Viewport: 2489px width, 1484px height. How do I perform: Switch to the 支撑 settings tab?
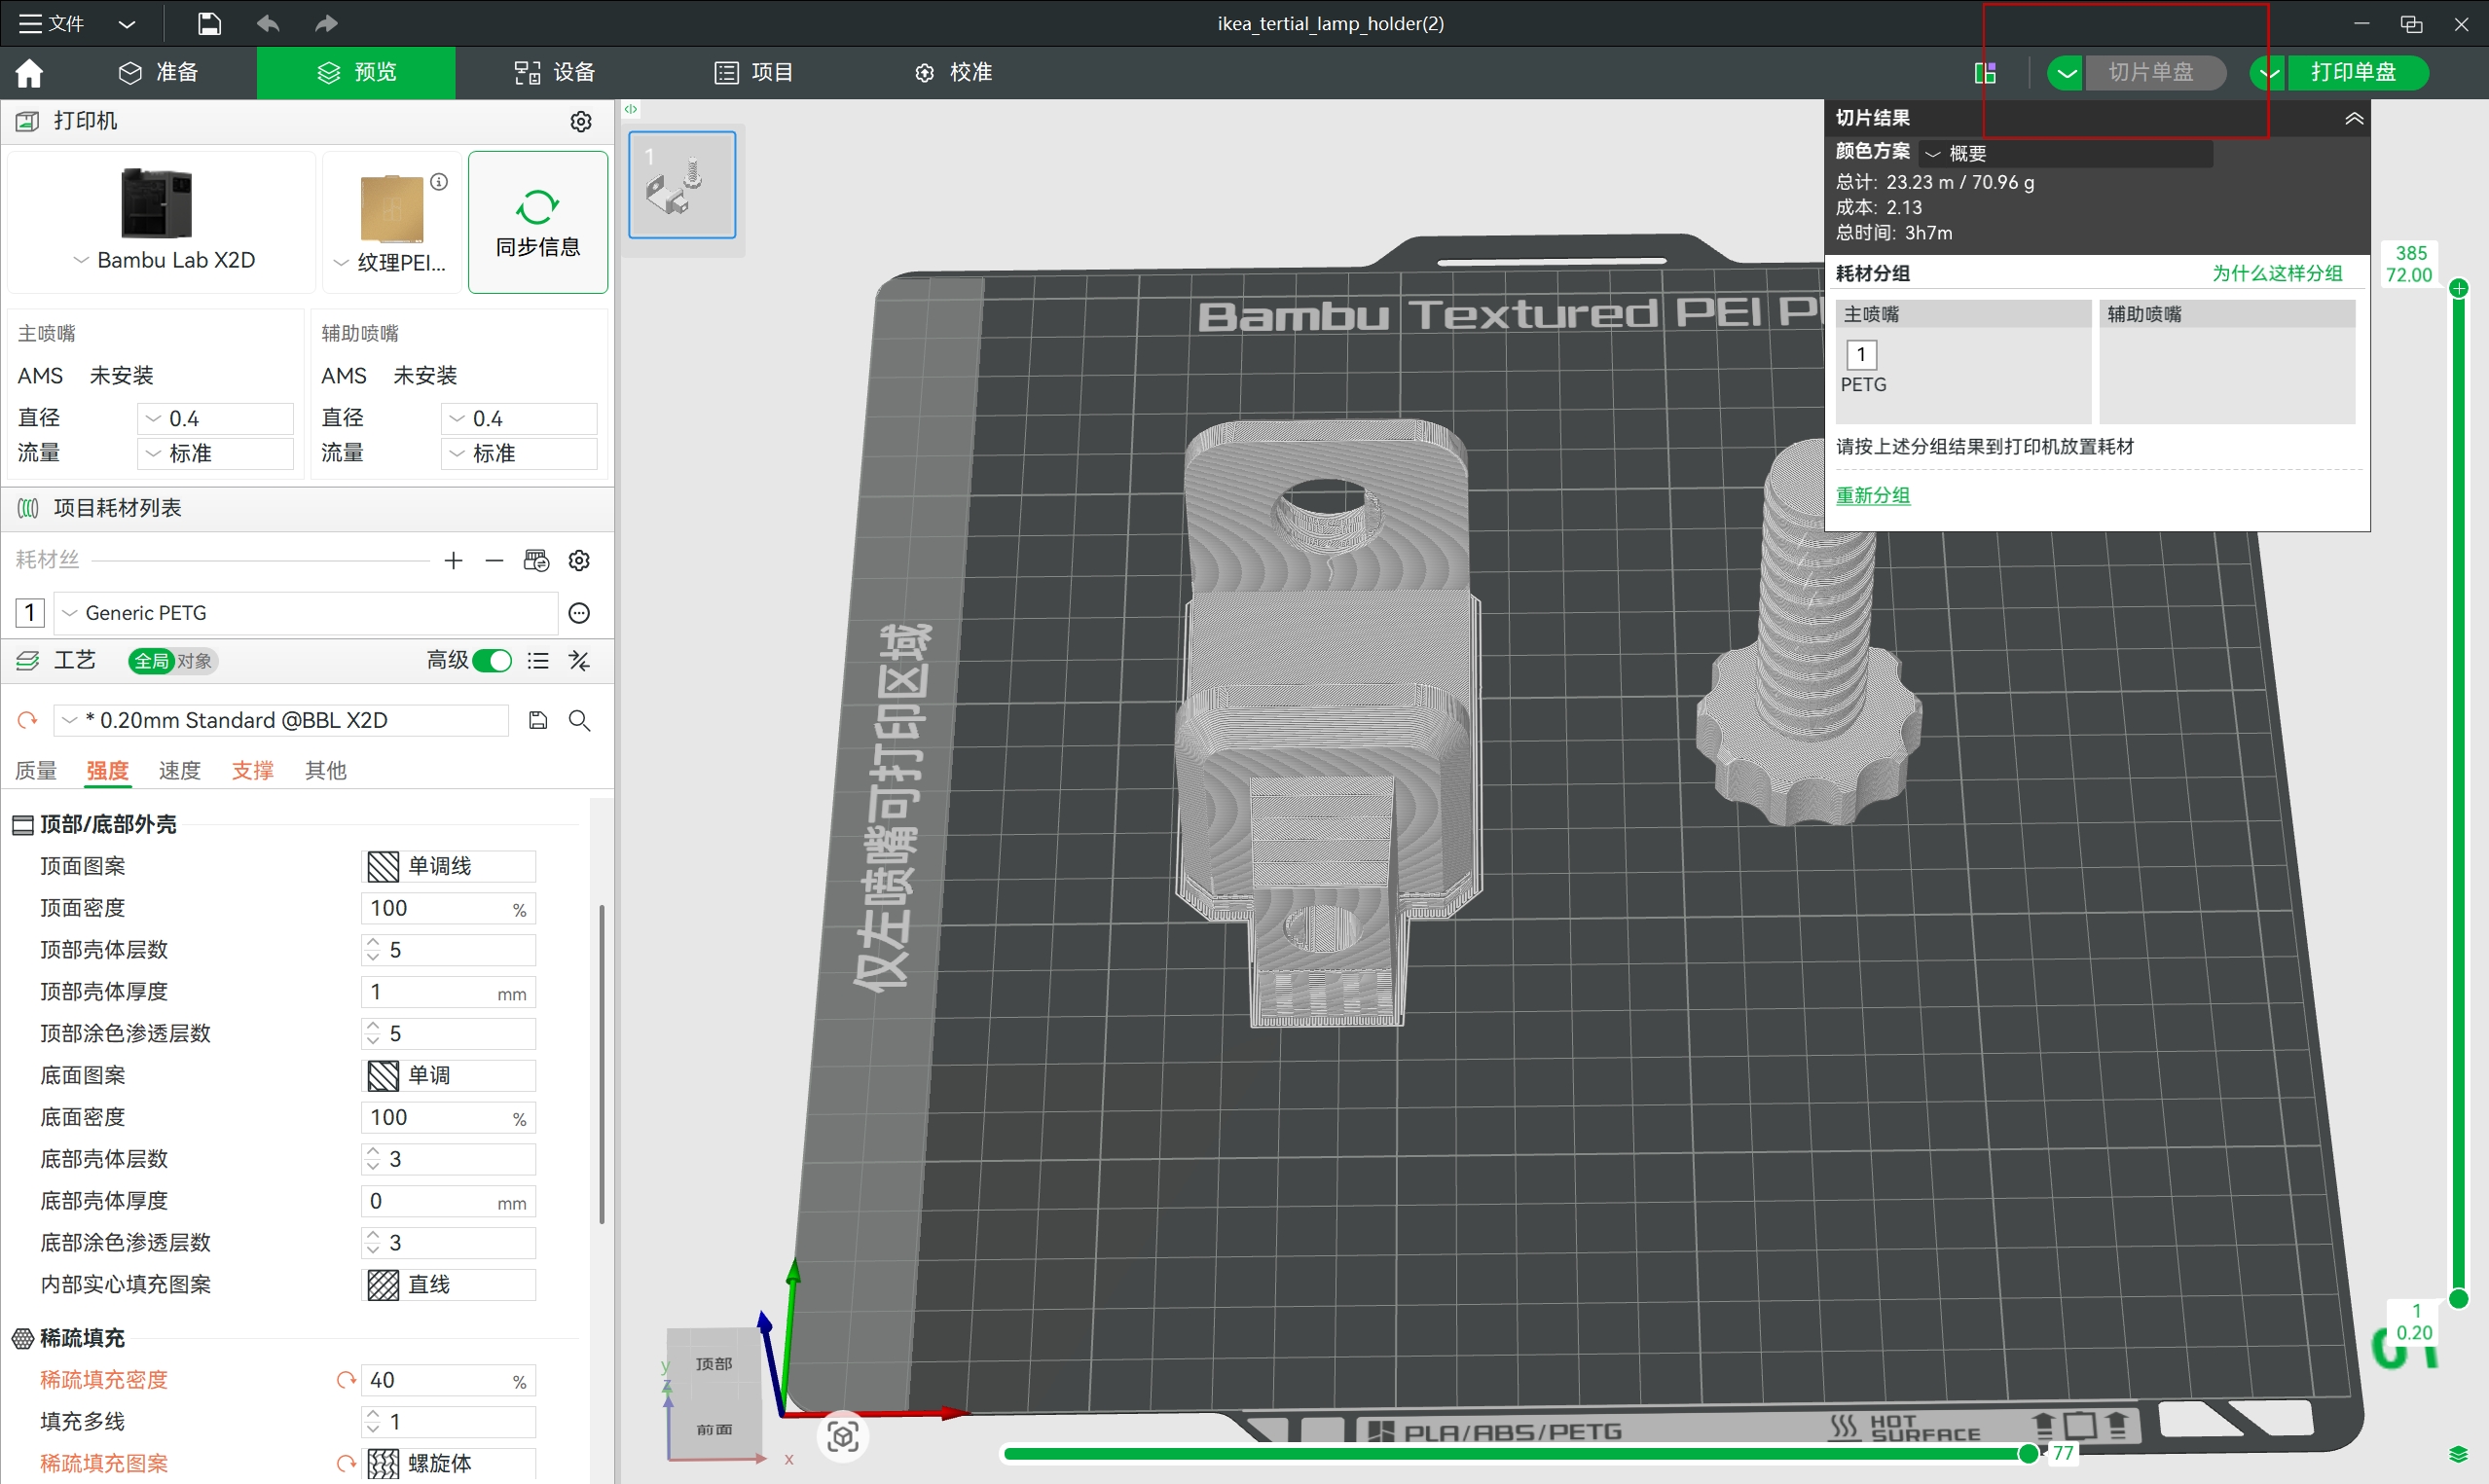(x=253, y=771)
